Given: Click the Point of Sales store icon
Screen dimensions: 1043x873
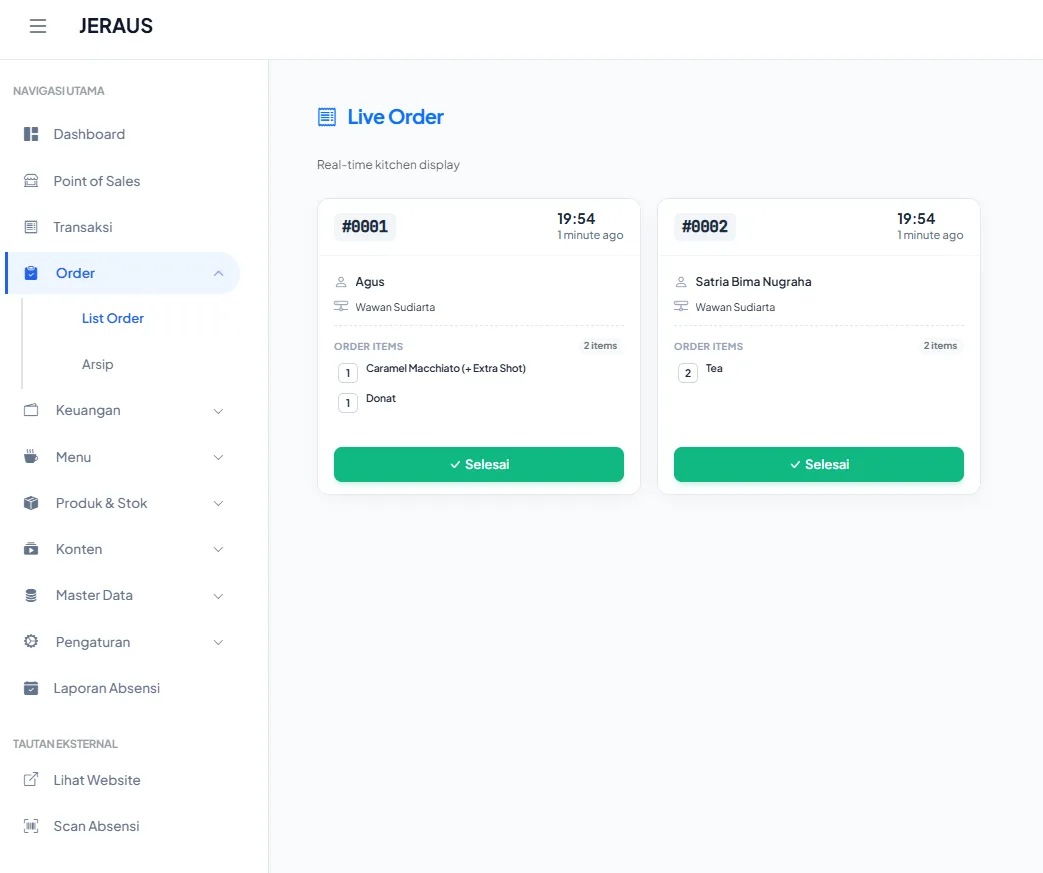Looking at the screenshot, I should (31, 181).
